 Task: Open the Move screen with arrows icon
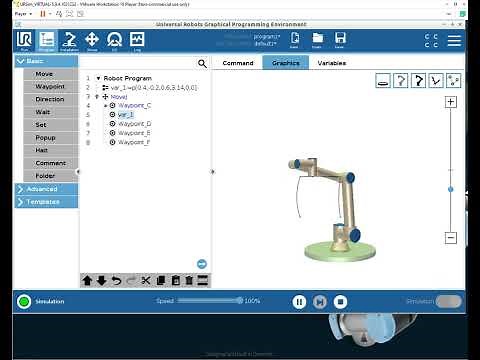(x=92, y=41)
